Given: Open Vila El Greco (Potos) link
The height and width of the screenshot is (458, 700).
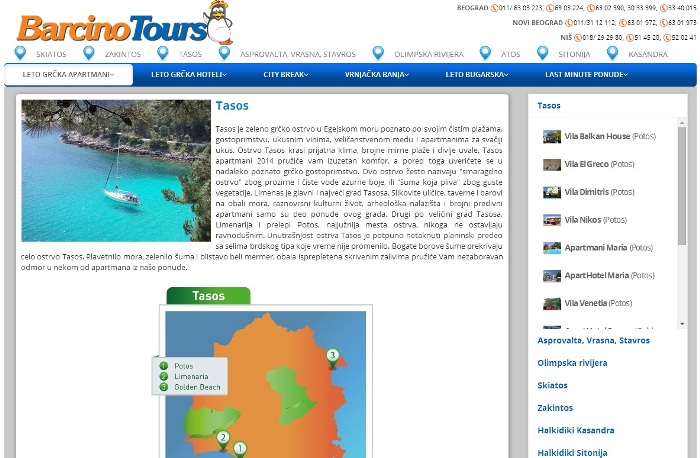Looking at the screenshot, I should (x=599, y=164).
